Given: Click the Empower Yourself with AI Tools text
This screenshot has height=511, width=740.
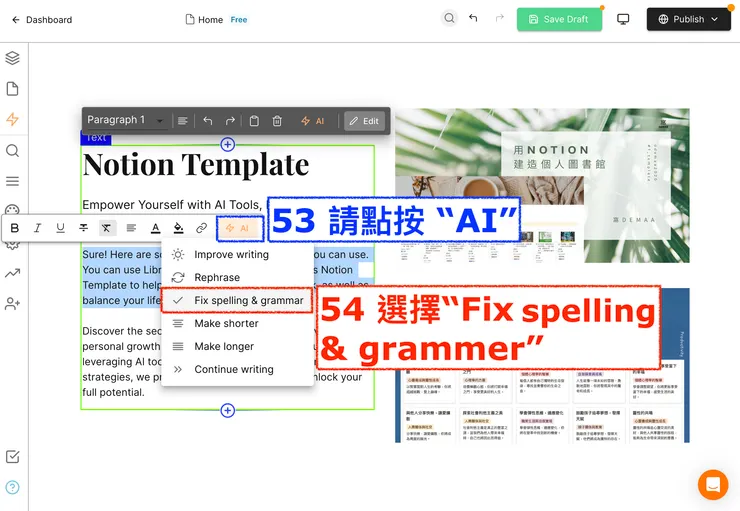Looking at the screenshot, I should [172, 205].
